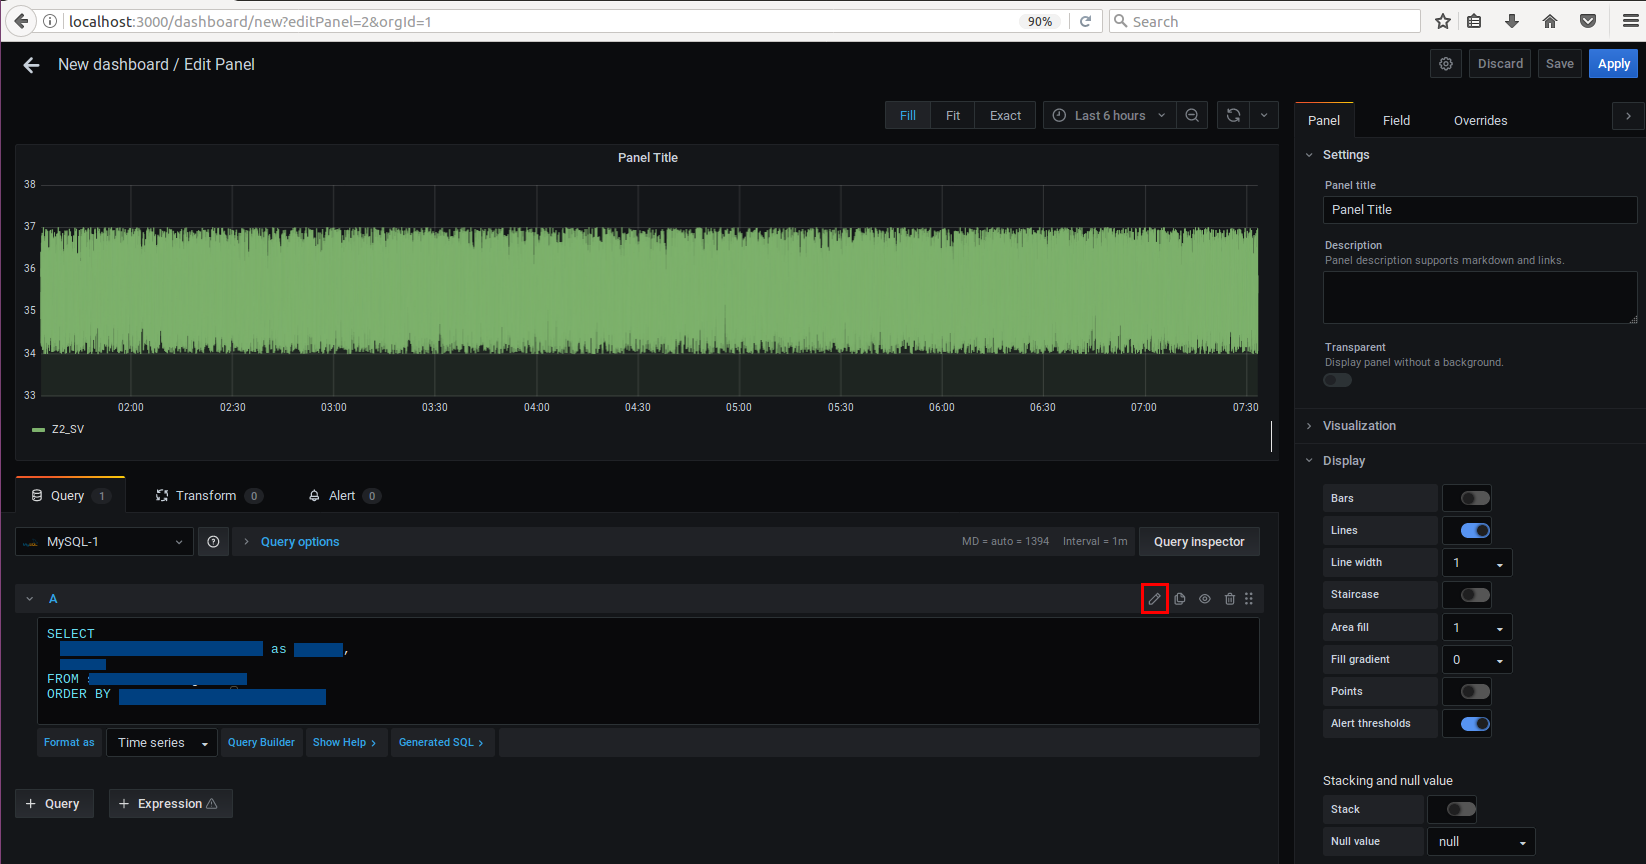
Task: Open the Transform tab
Action: (x=209, y=496)
